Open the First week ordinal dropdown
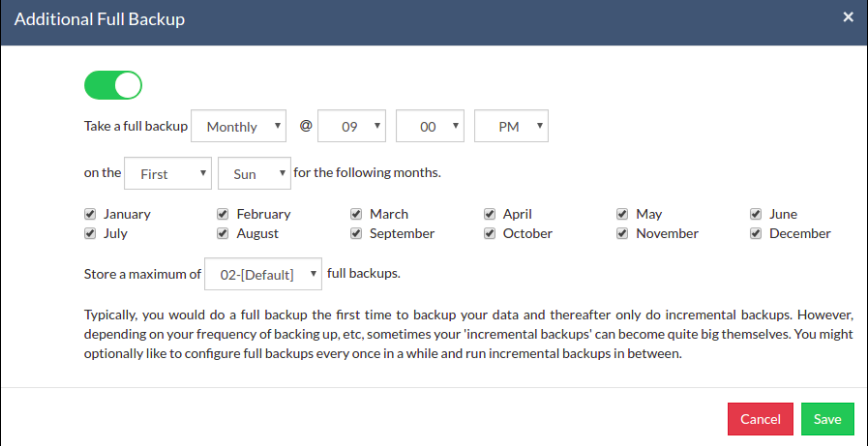Viewport: 868px width, 446px height. pyautogui.click(x=168, y=174)
